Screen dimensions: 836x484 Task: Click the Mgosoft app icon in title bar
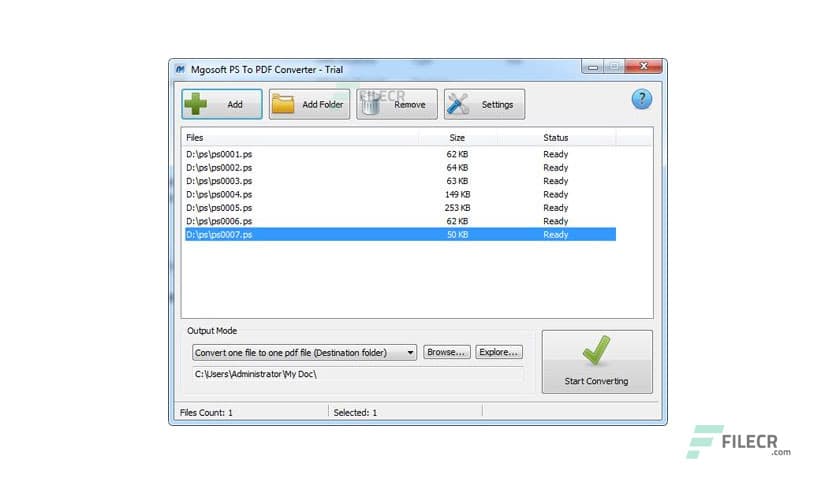(x=180, y=69)
